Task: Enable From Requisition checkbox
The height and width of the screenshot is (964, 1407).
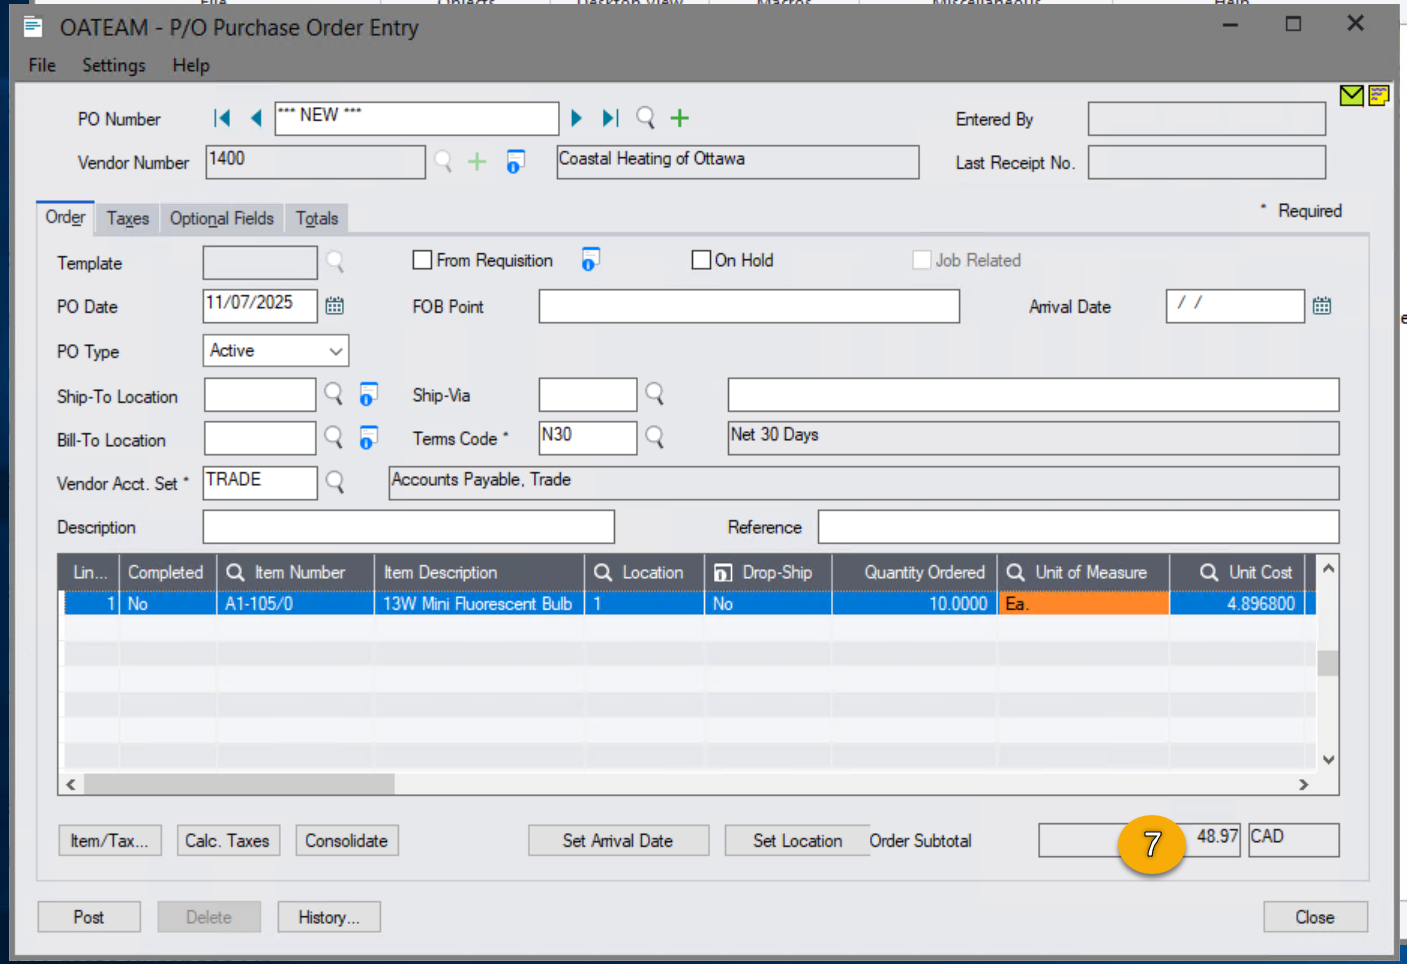Action: [423, 260]
